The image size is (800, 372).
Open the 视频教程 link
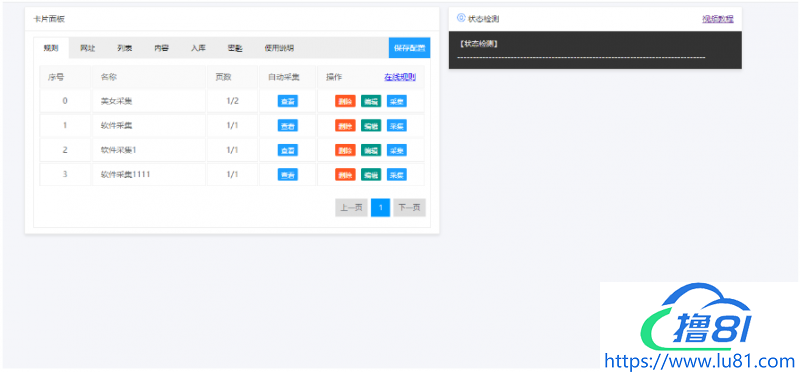(x=718, y=19)
